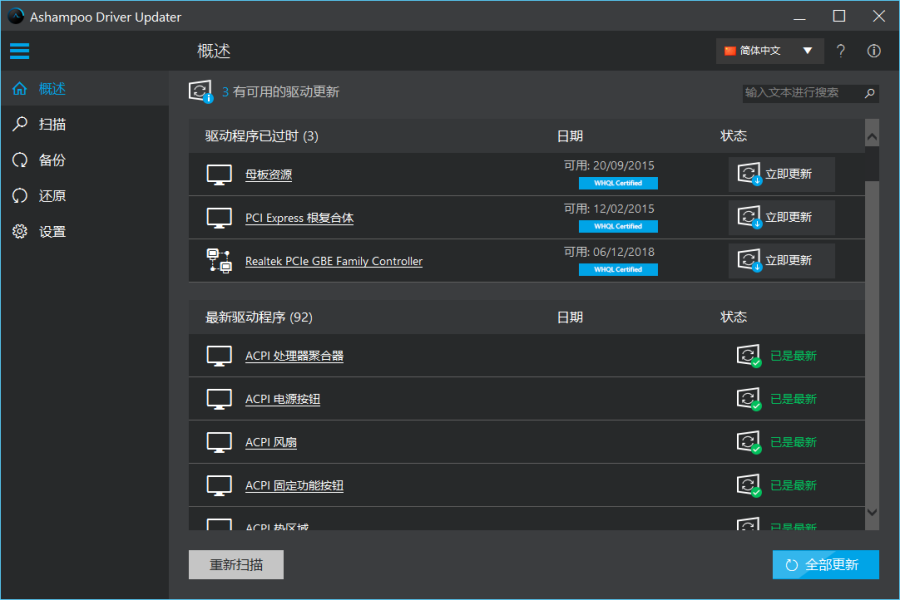Viewport: 900px width, 600px height.
Task: Open 设置 settings page in sidebar
Action: pos(85,231)
